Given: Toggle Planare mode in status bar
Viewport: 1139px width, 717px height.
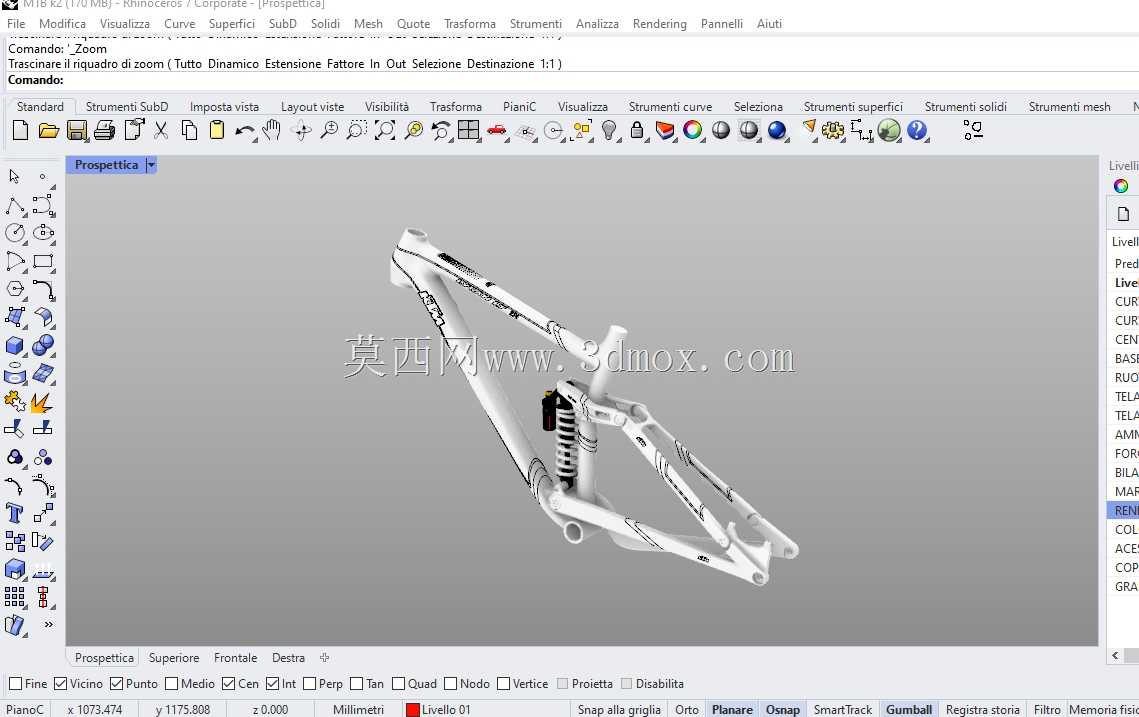Looking at the screenshot, I should pos(731,709).
